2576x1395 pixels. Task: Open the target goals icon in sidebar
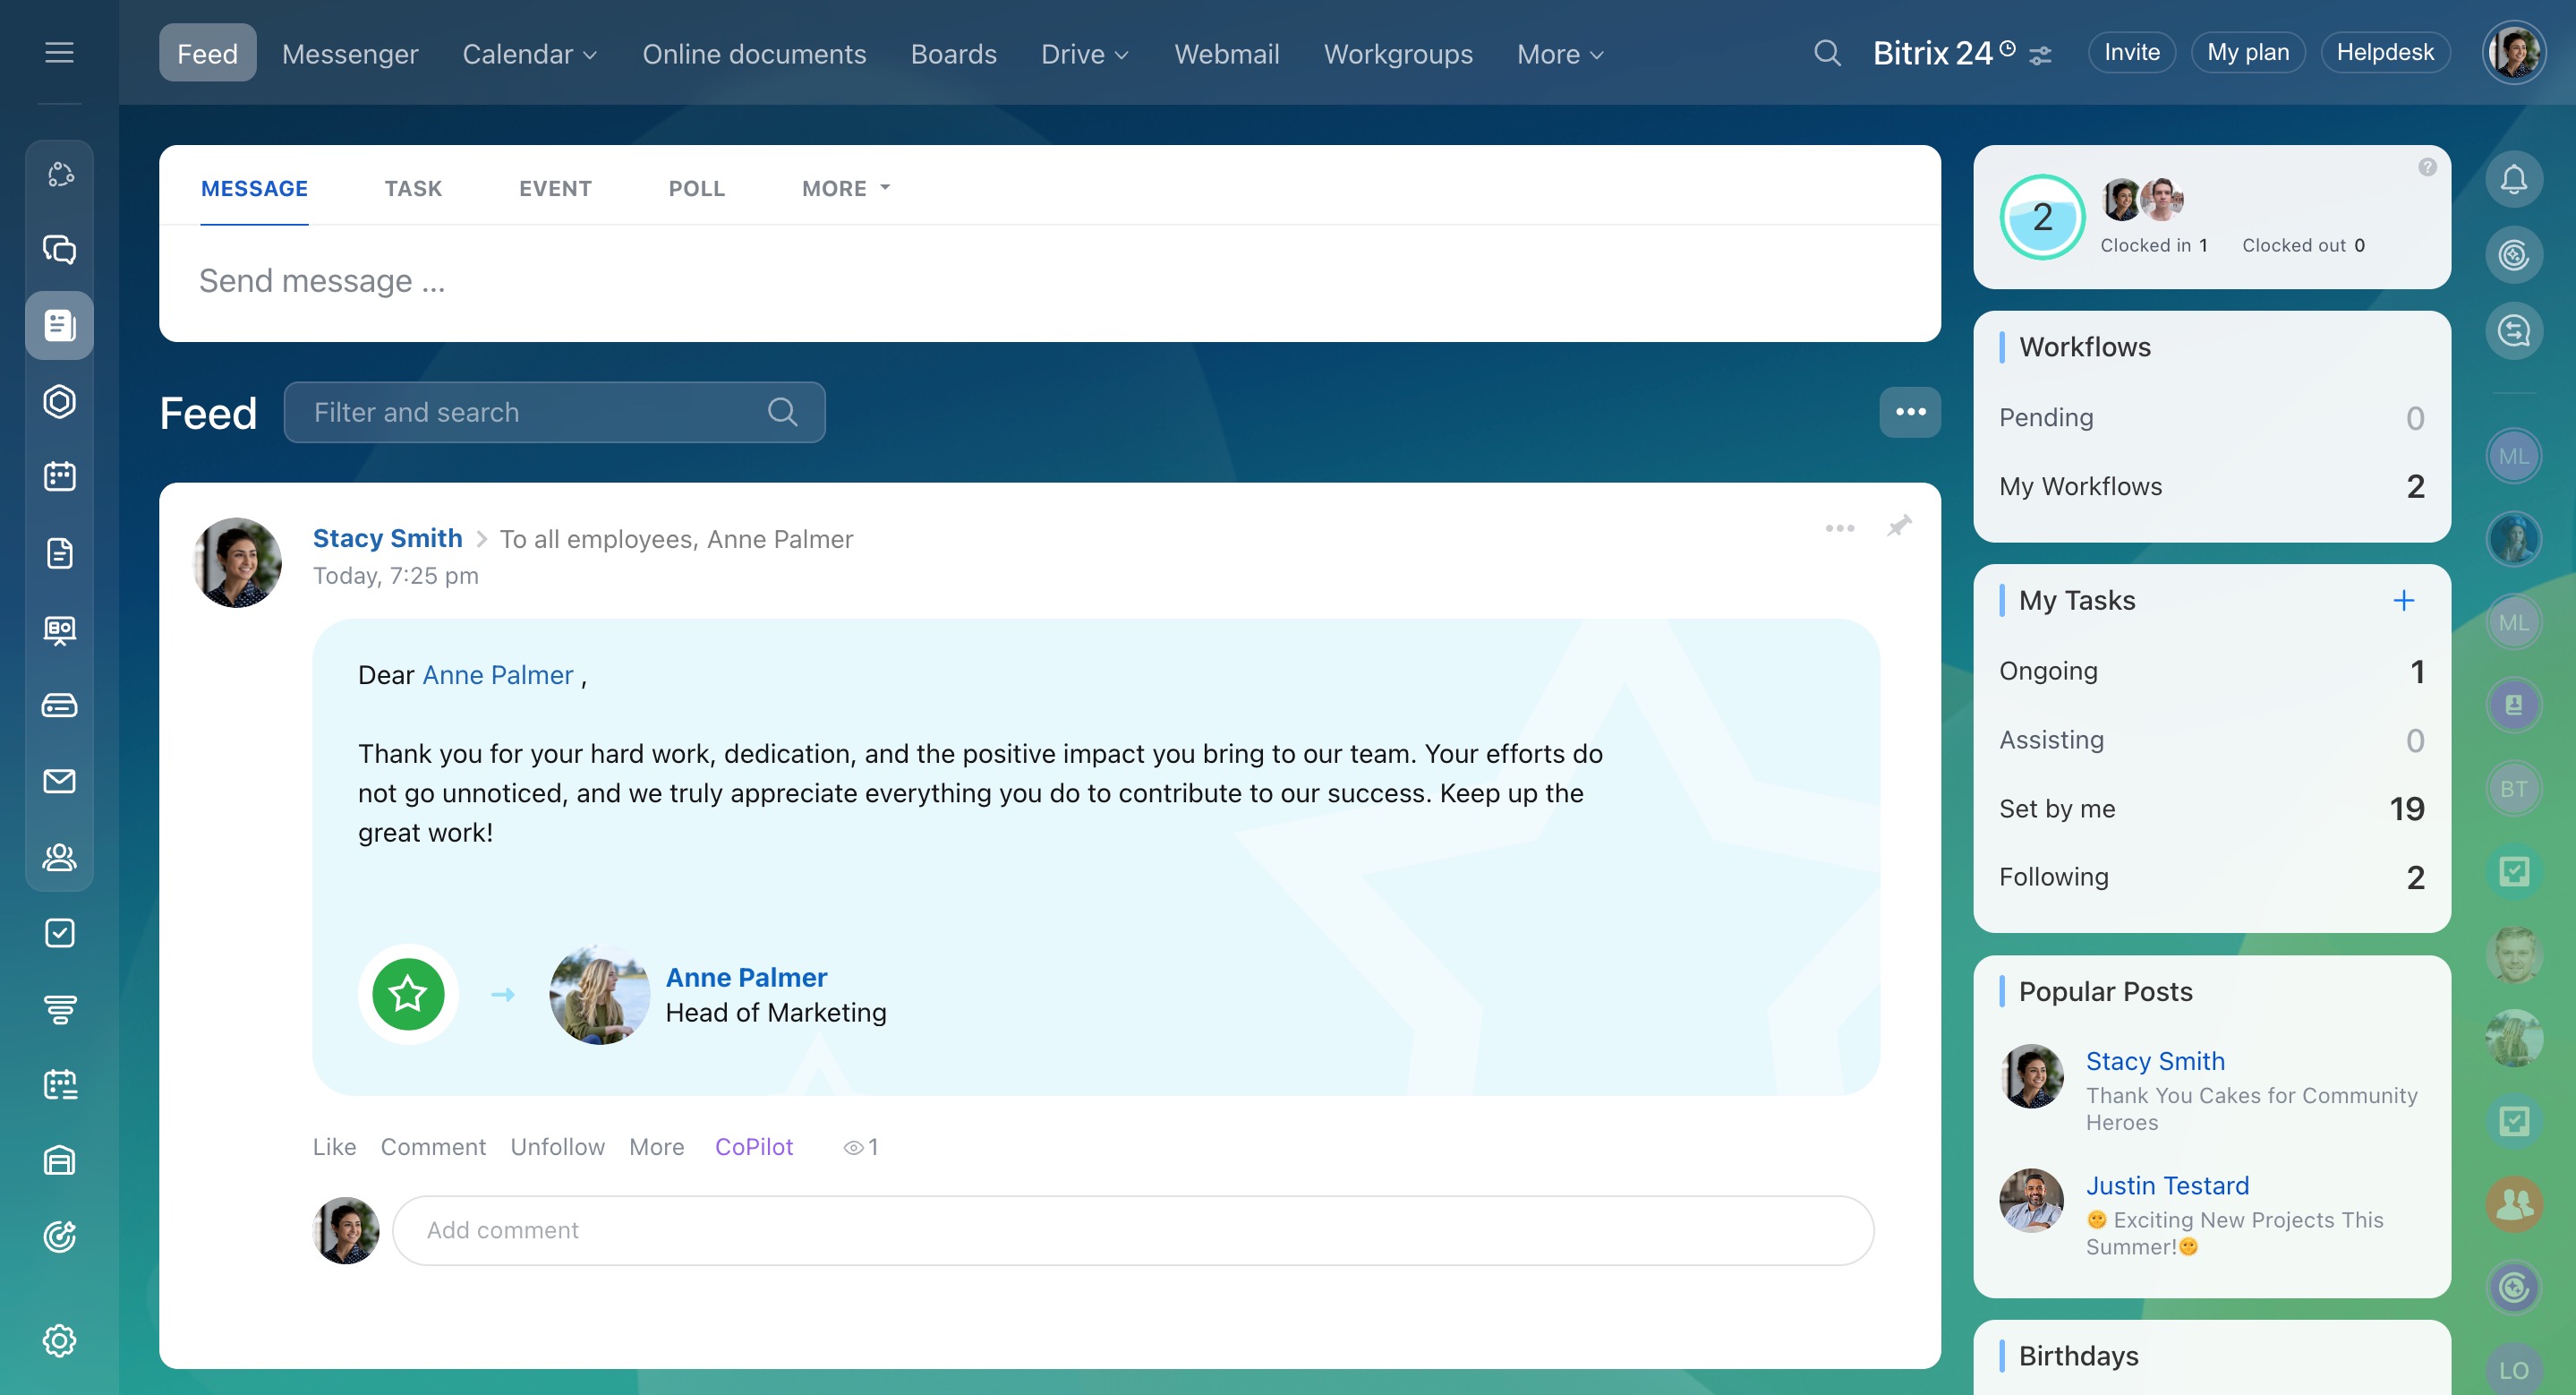coord(59,1237)
